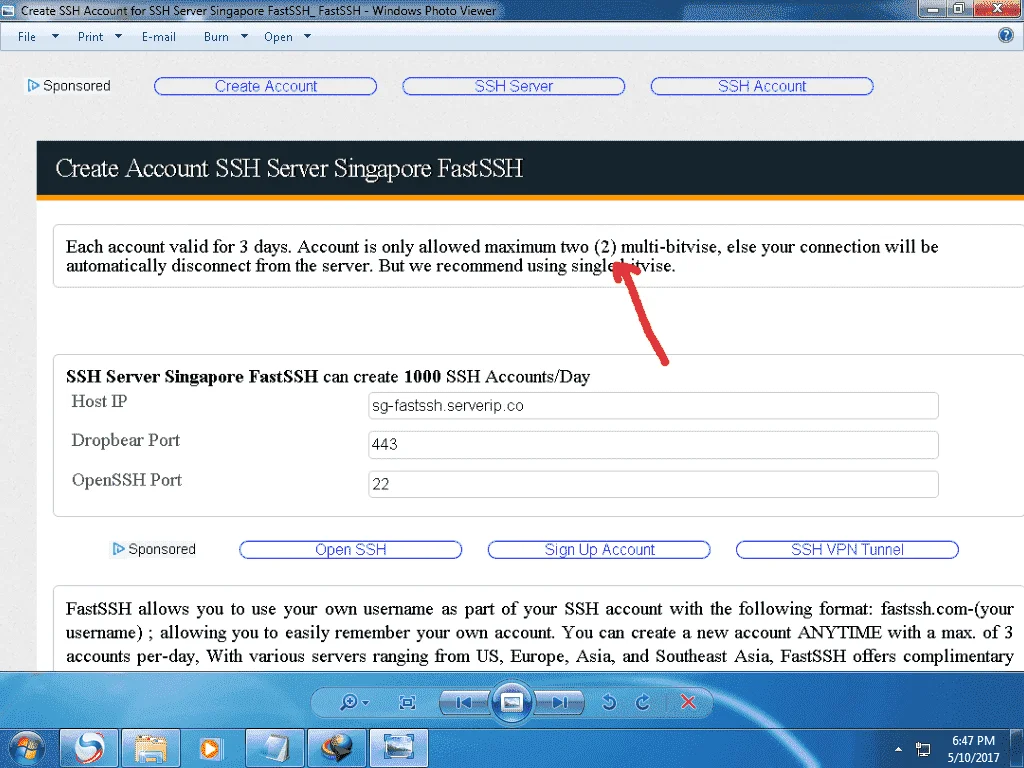The height and width of the screenshot is (768, 1024).
Task: Click the Actual Size fit icon
Action: pyautogui.click(x=407, y=702)
